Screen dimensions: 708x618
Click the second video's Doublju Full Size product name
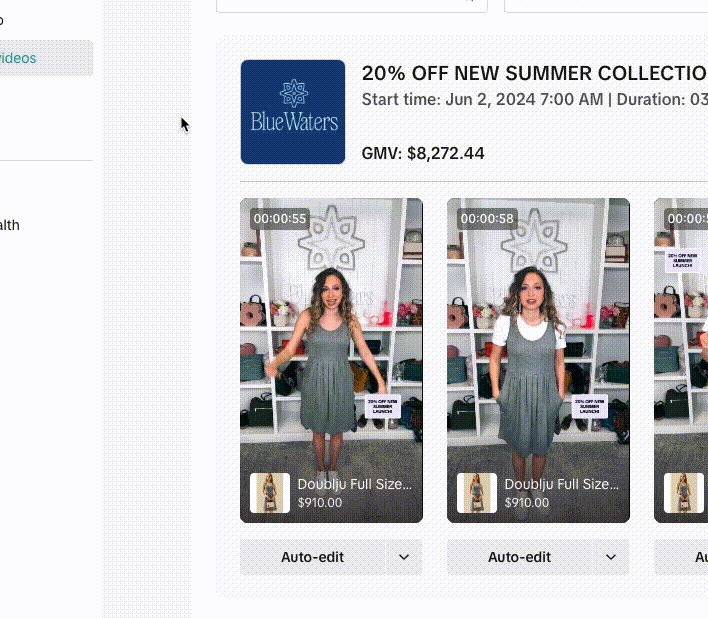click(x=561, y=484)
